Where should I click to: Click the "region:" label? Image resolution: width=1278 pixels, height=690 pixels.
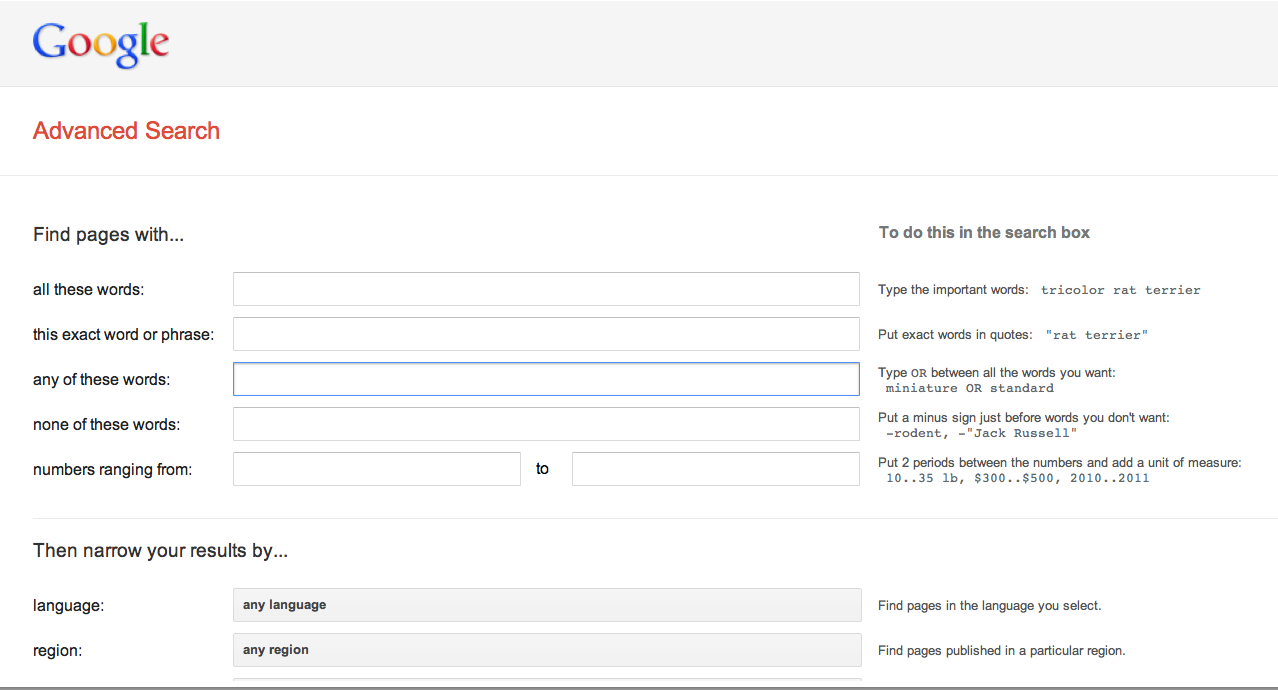57,651
